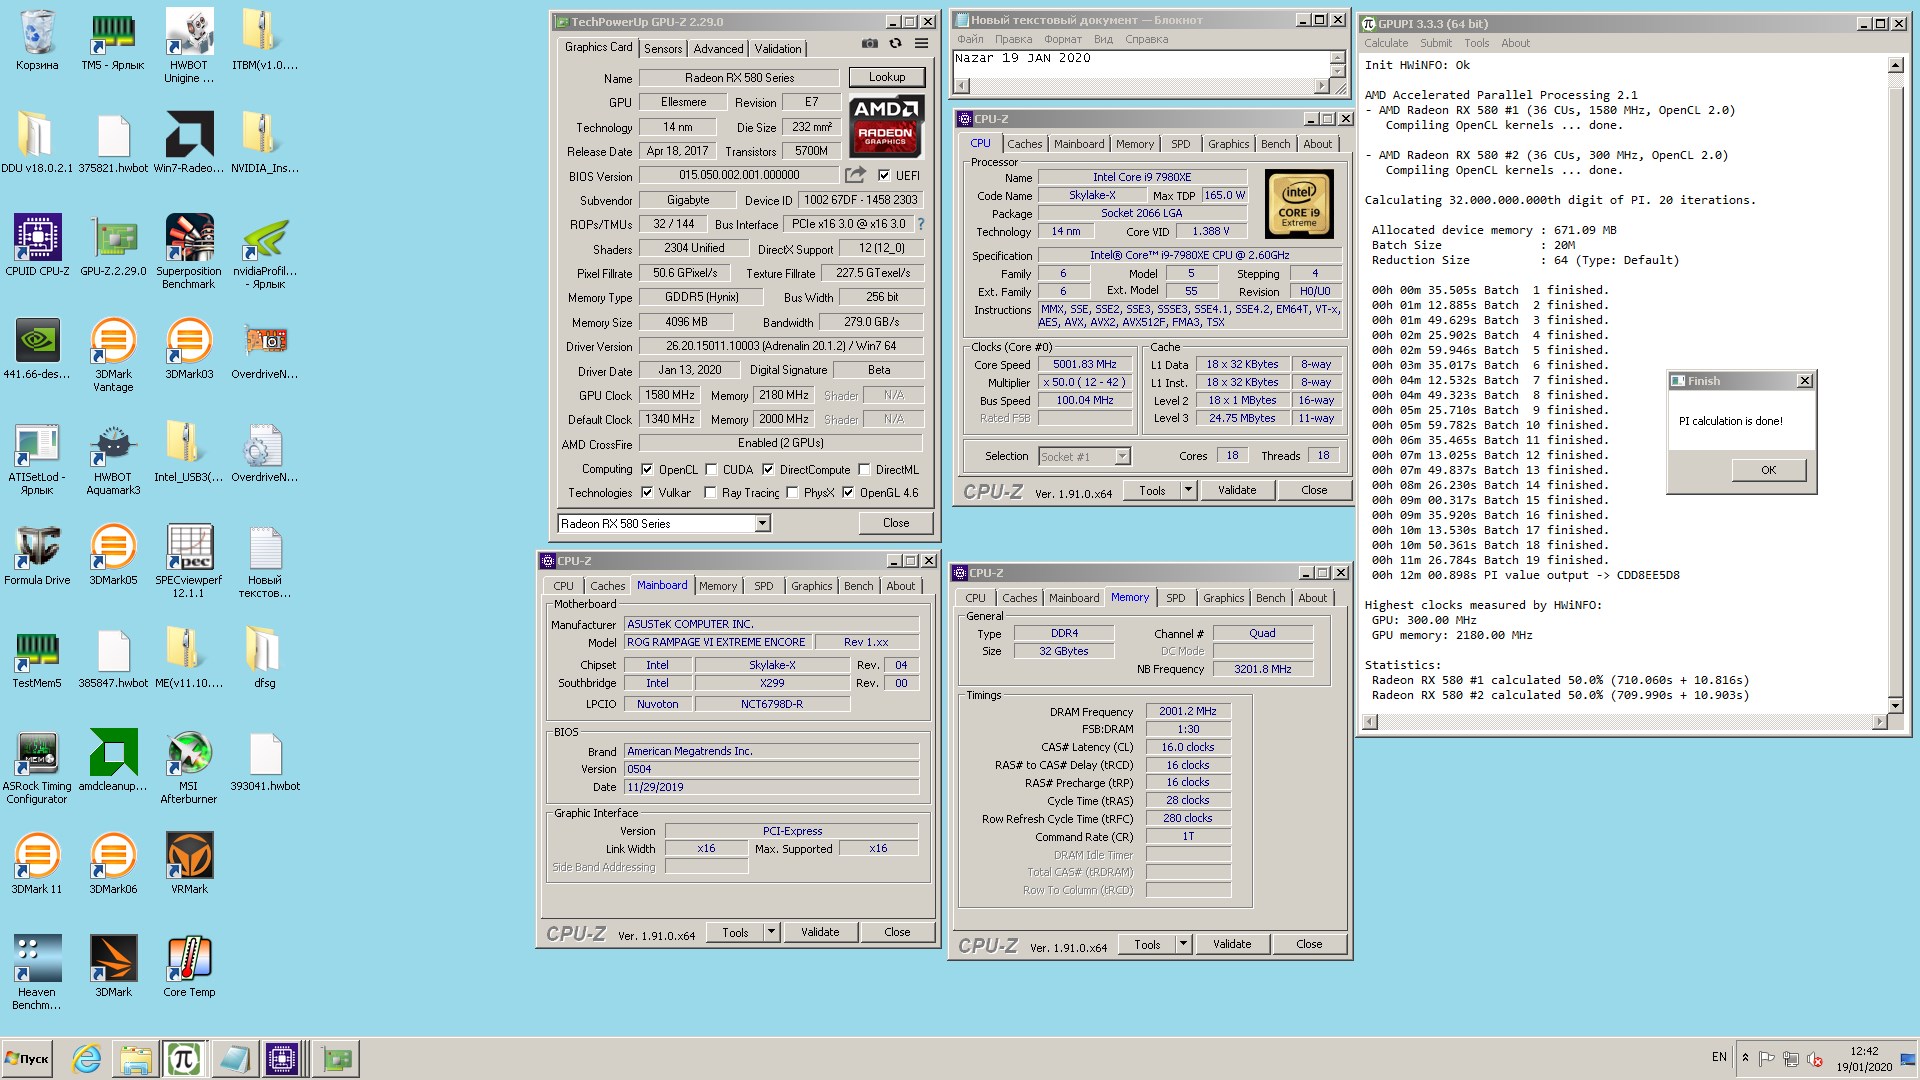1920x1080 pixels.
Task: Click GPU-Z refresh icon
Action: (895, 44)
